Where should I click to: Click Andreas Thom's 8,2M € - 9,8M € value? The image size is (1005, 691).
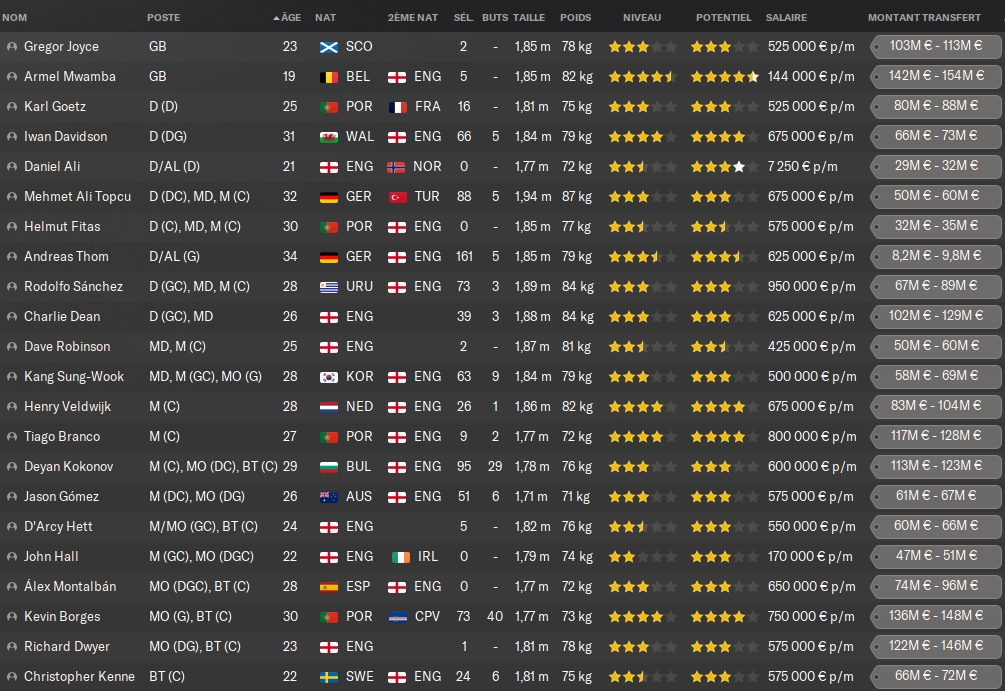[935, 257]
